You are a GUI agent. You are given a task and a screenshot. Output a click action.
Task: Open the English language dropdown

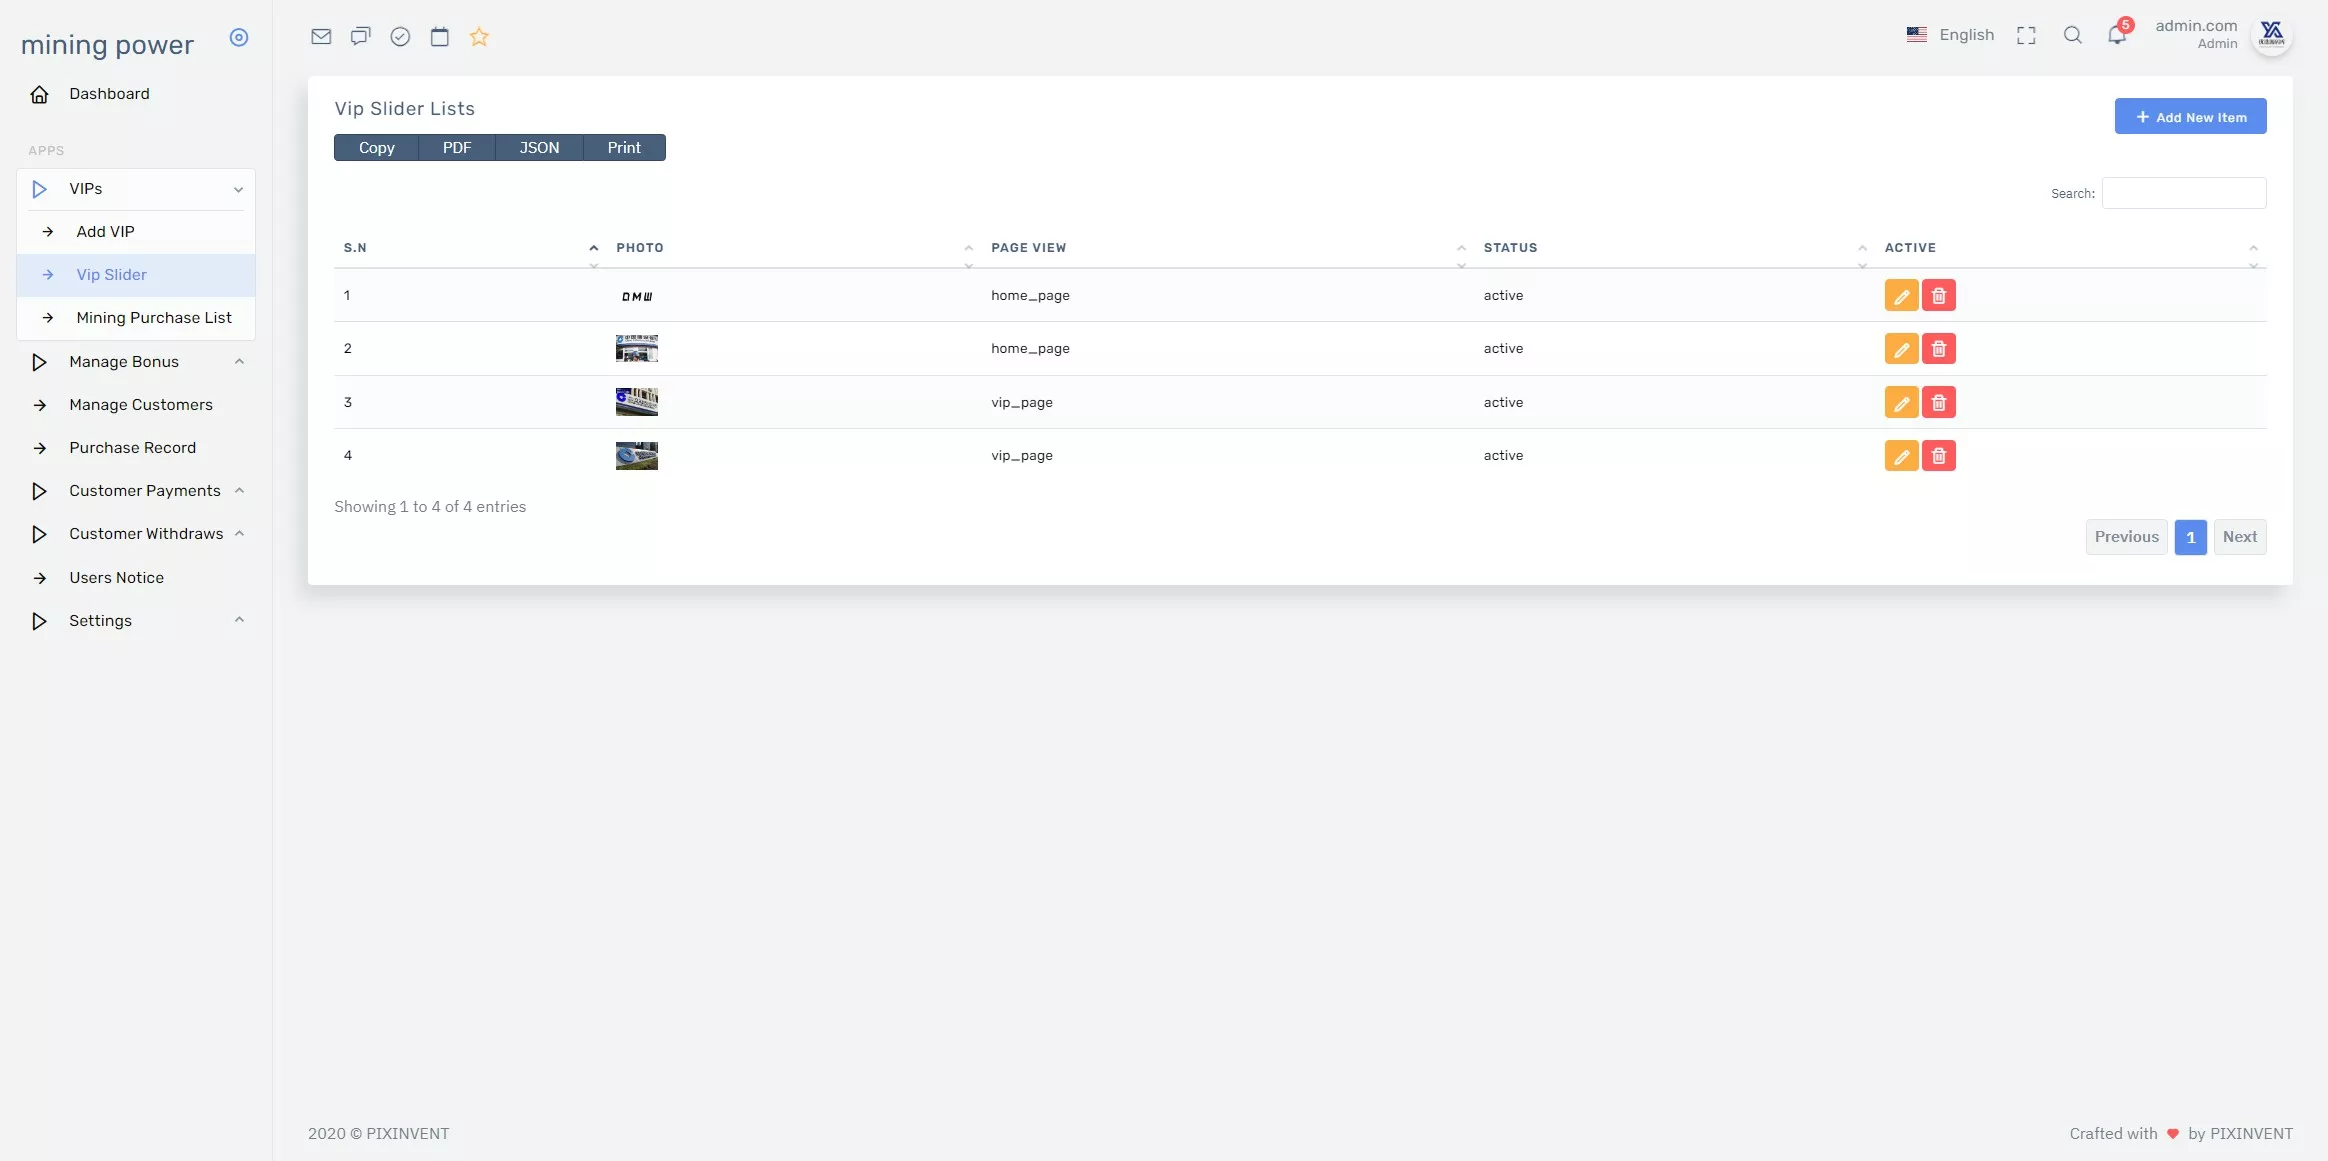point(1950,35)
